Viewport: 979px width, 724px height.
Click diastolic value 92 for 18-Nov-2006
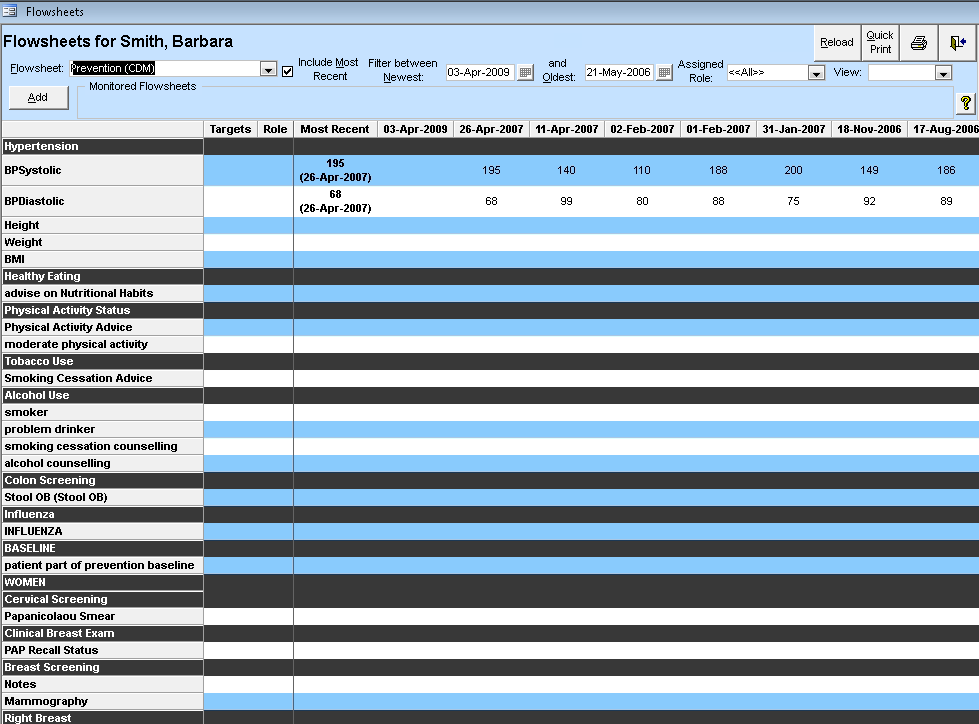pyautogui.click(x=869, y=202)
